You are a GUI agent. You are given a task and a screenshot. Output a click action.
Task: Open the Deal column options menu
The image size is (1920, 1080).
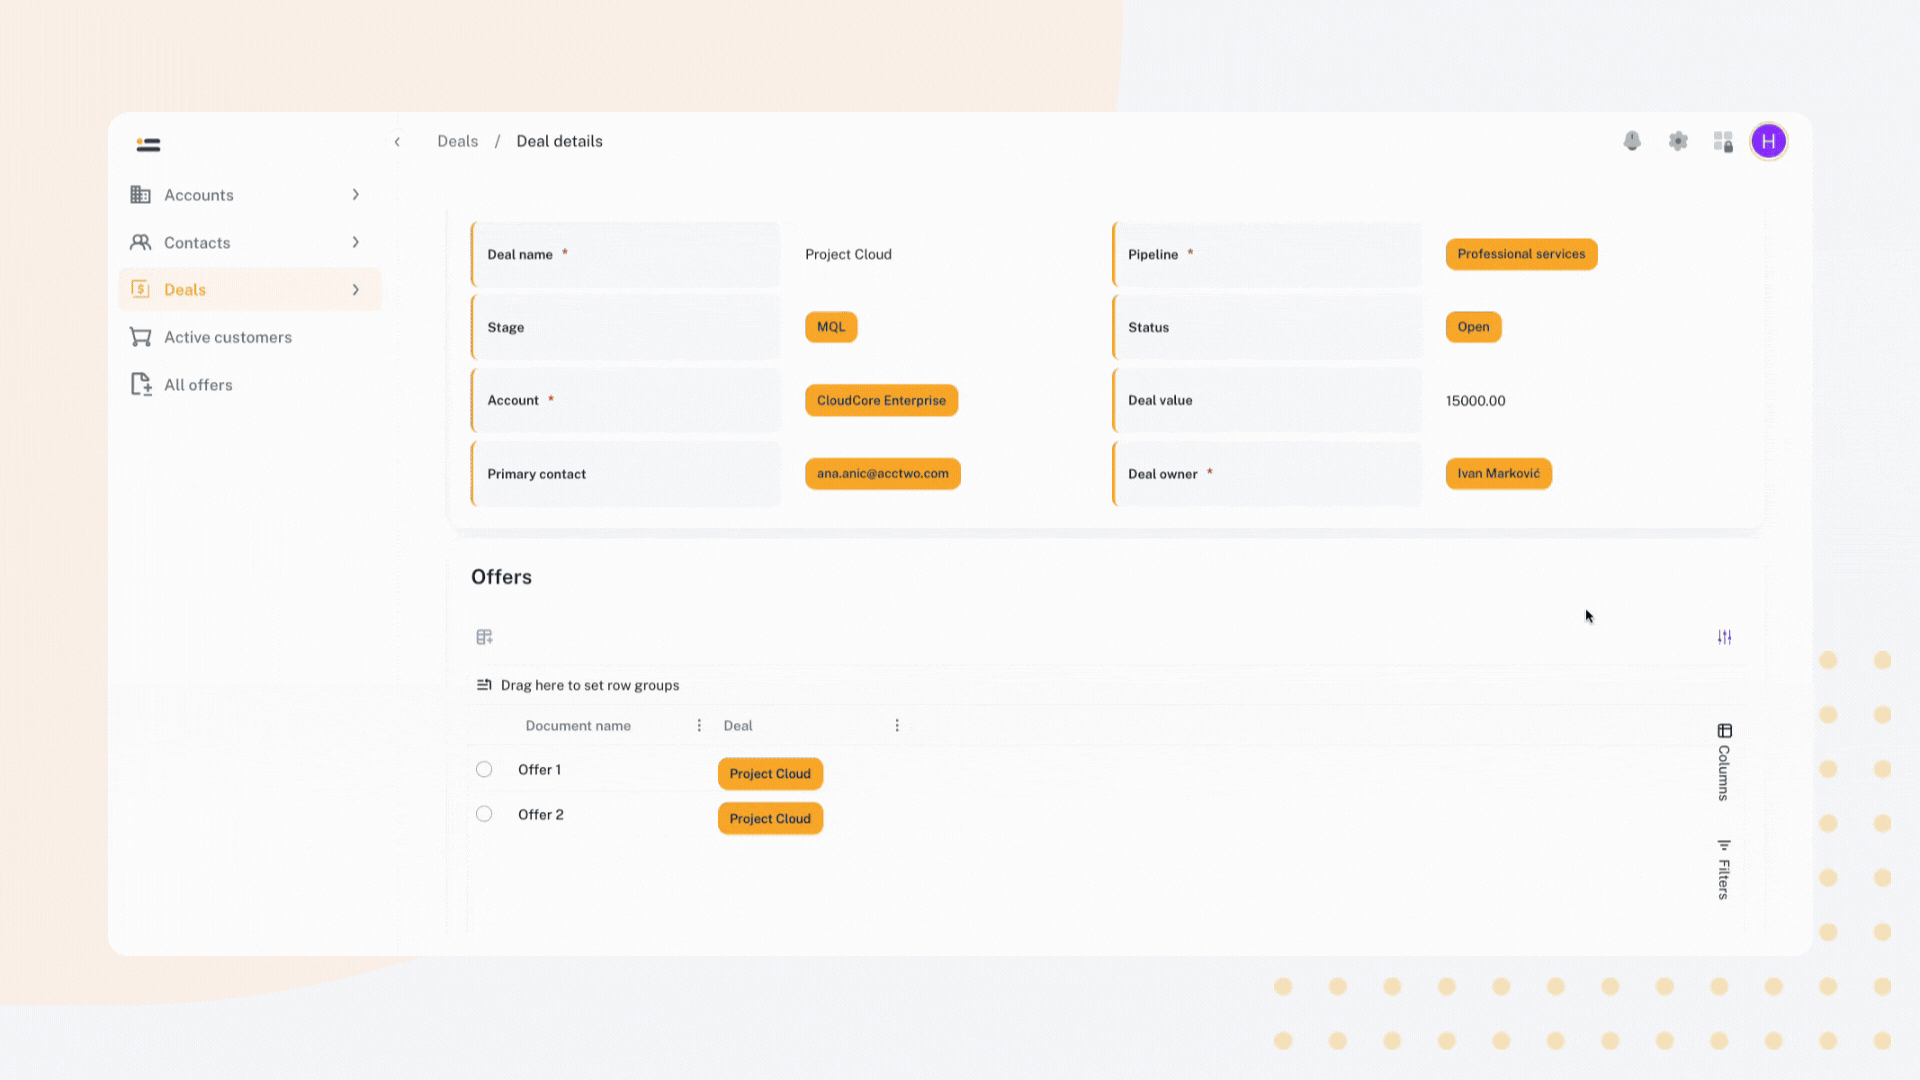[897, 726]
